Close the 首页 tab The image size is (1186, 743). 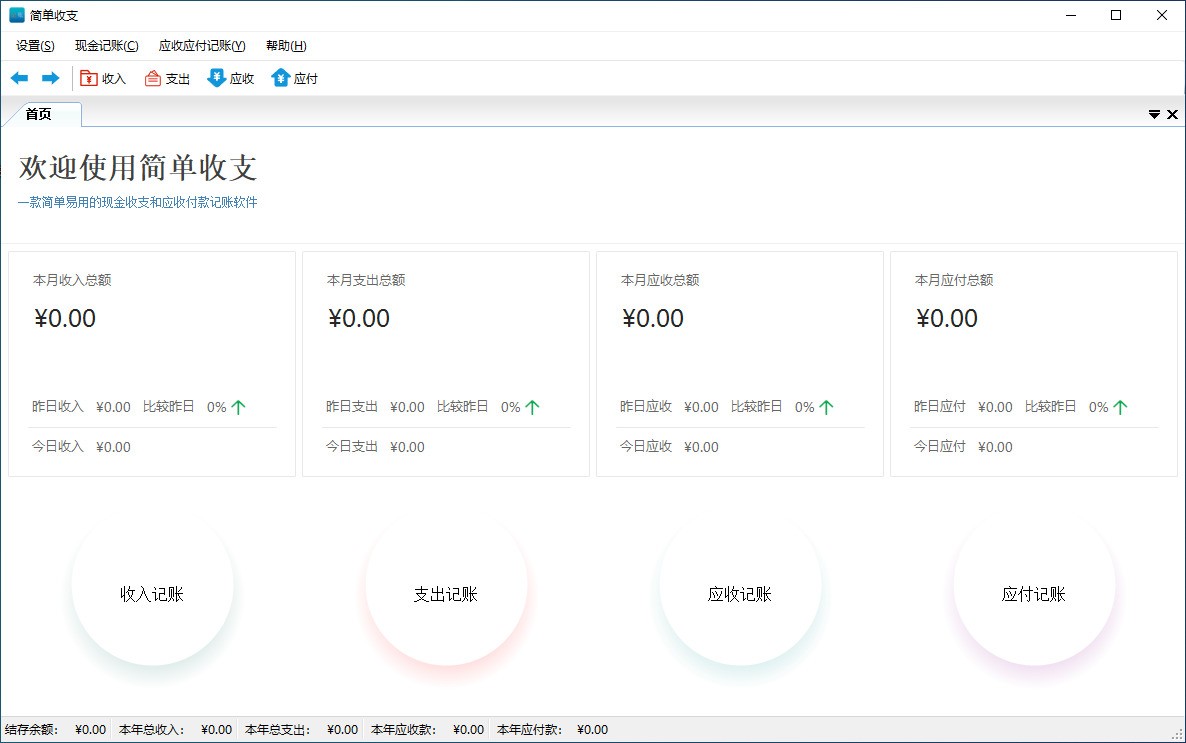[1172, 114]
